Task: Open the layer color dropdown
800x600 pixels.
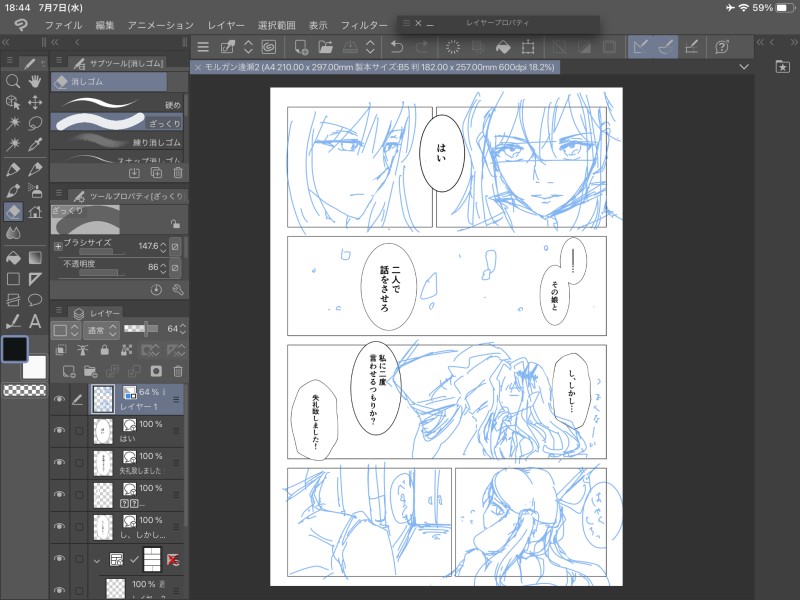Action: [x=65, y=330]
